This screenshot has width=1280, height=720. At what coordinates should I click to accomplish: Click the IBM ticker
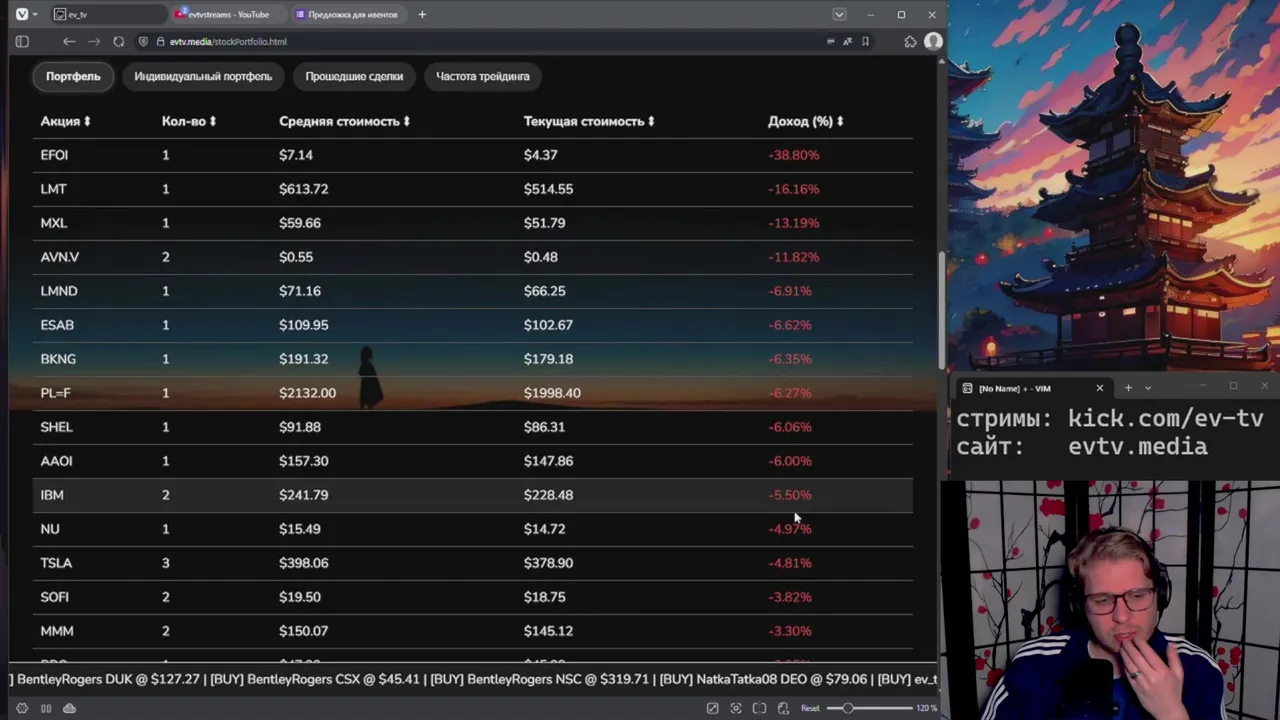click(52, 495)
